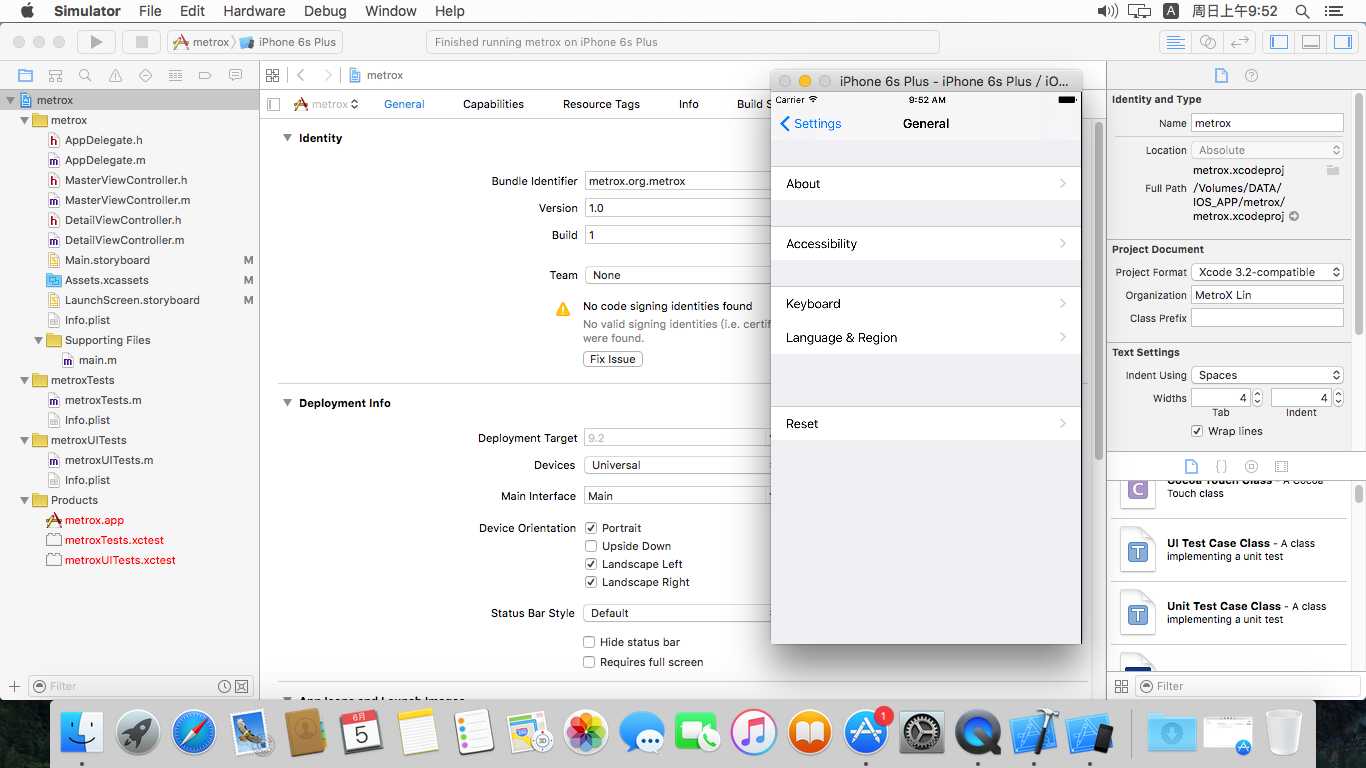Toggle the debug area pane icon
Screen dimensions: 1366x768
[x=1311, y=42]
